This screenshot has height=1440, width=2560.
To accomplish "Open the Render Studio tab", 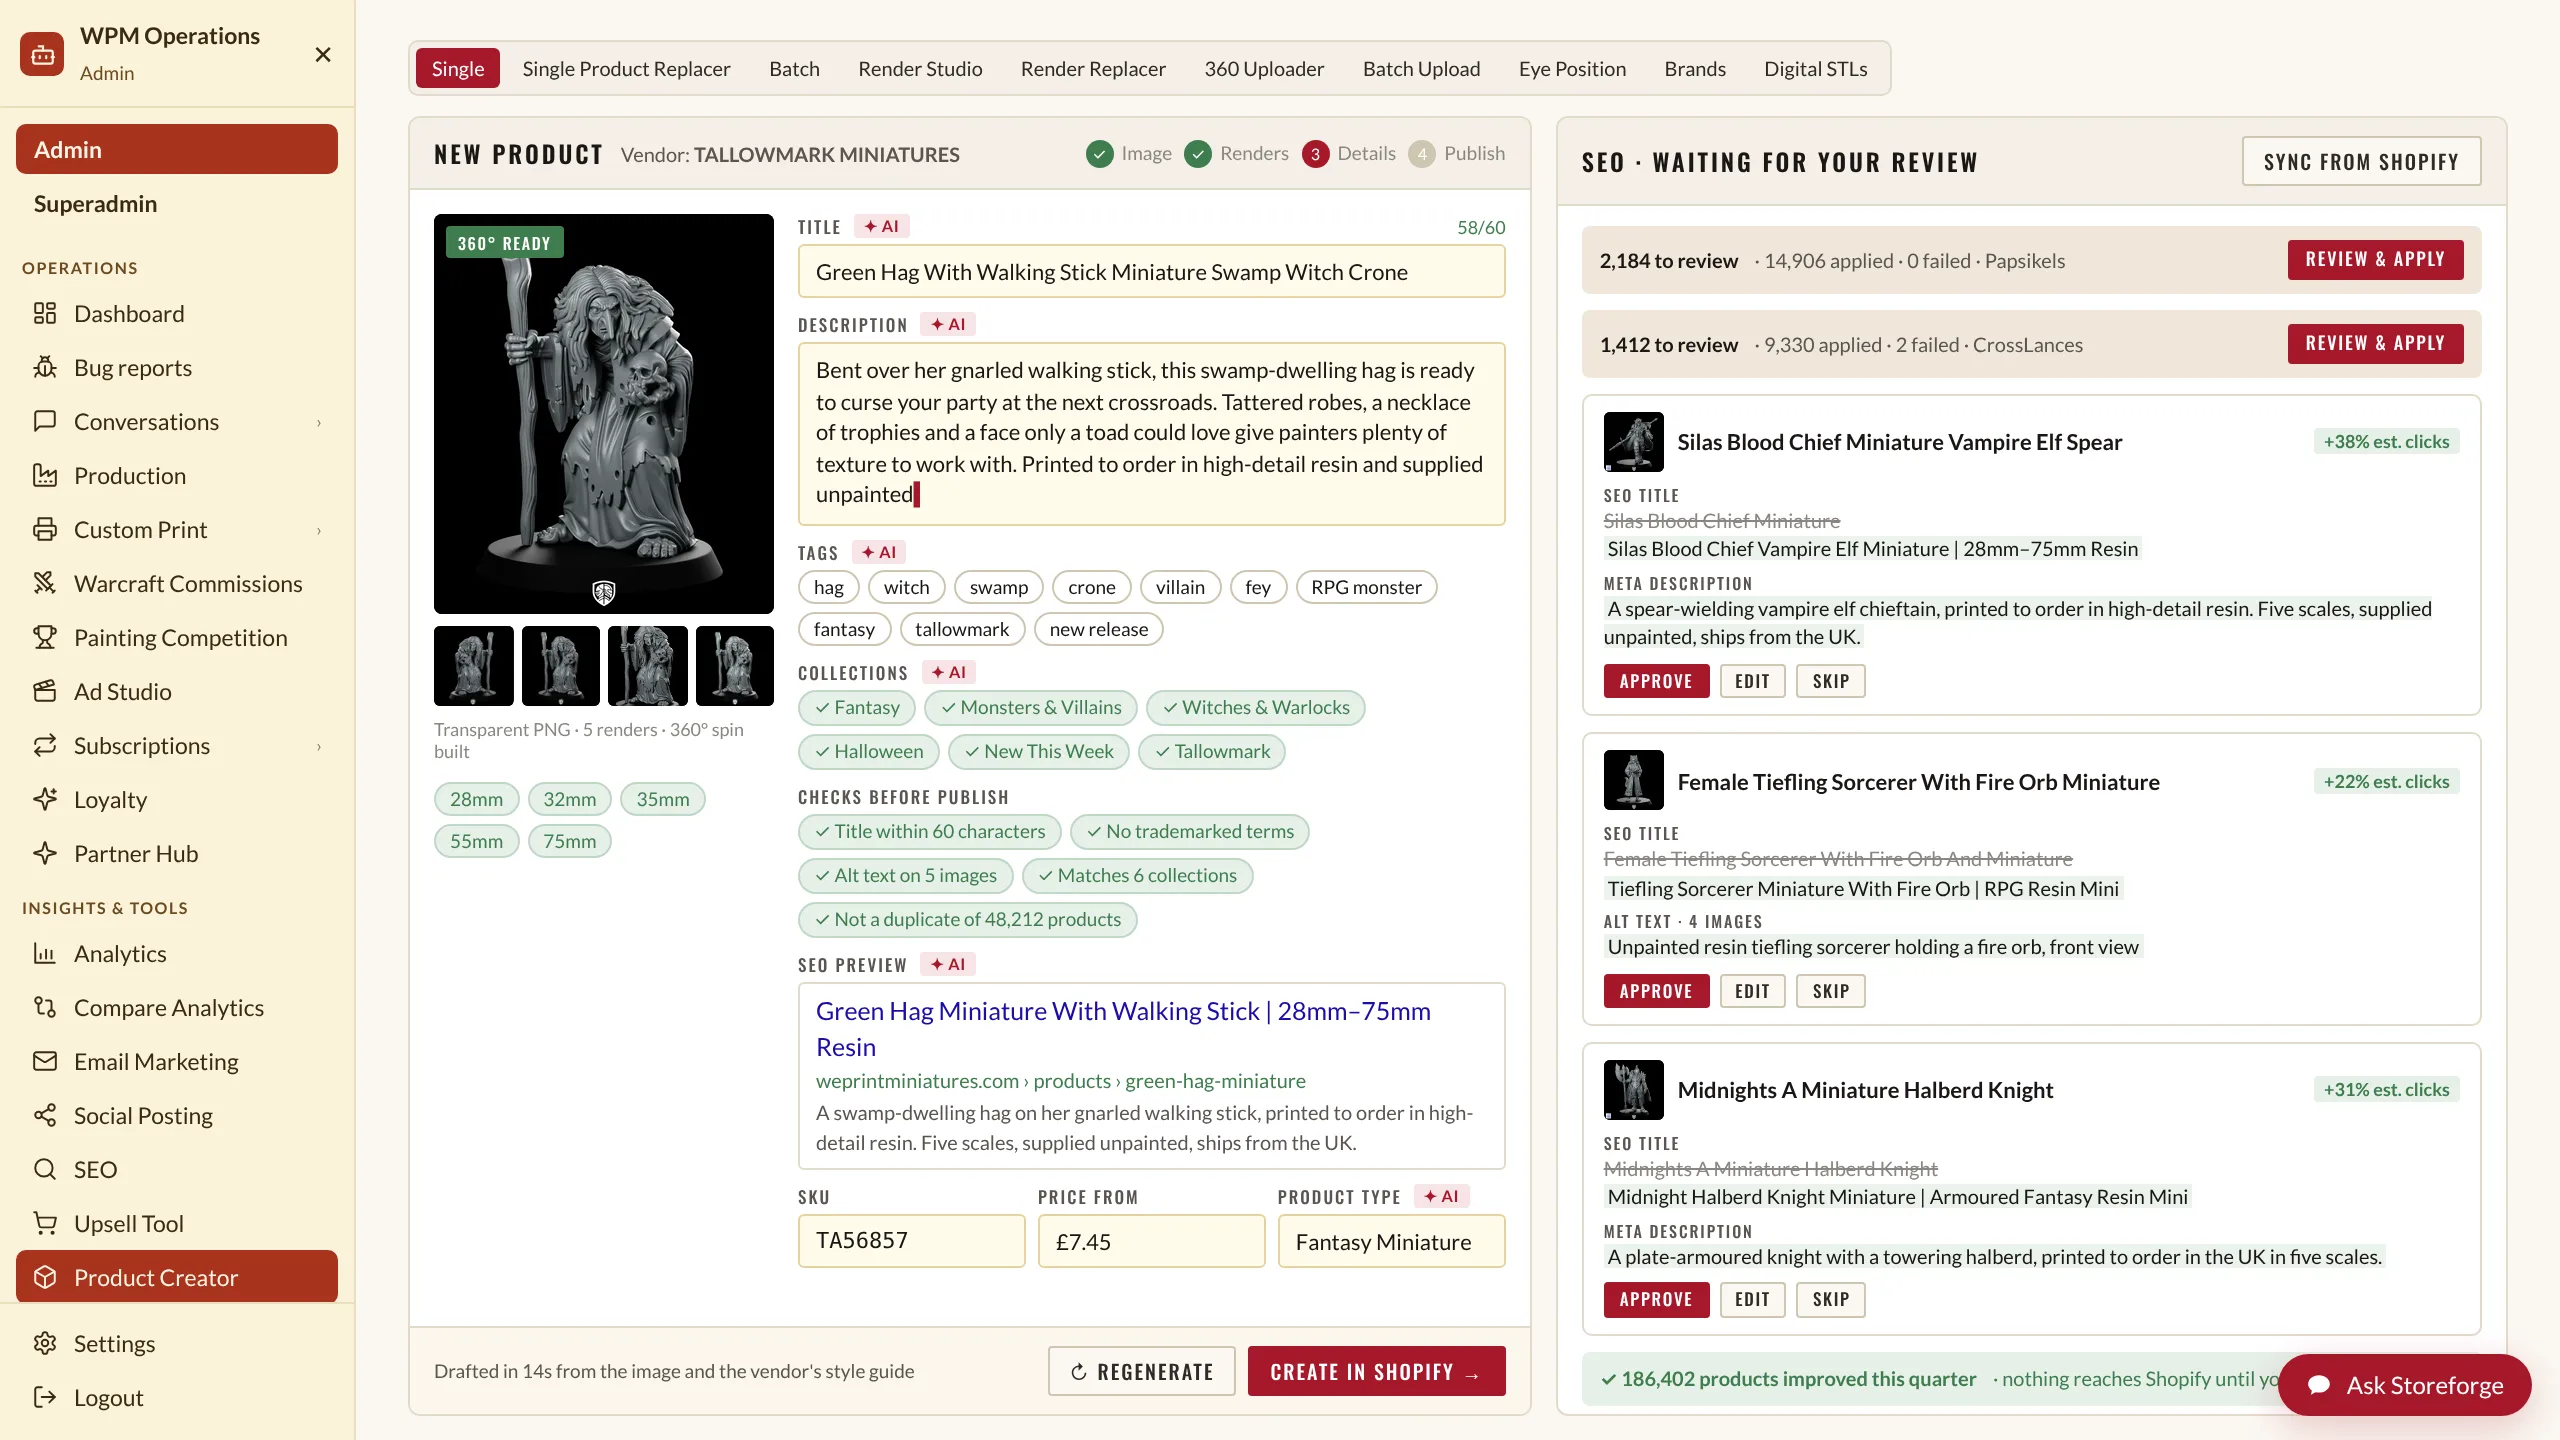I will coord(920,69).
